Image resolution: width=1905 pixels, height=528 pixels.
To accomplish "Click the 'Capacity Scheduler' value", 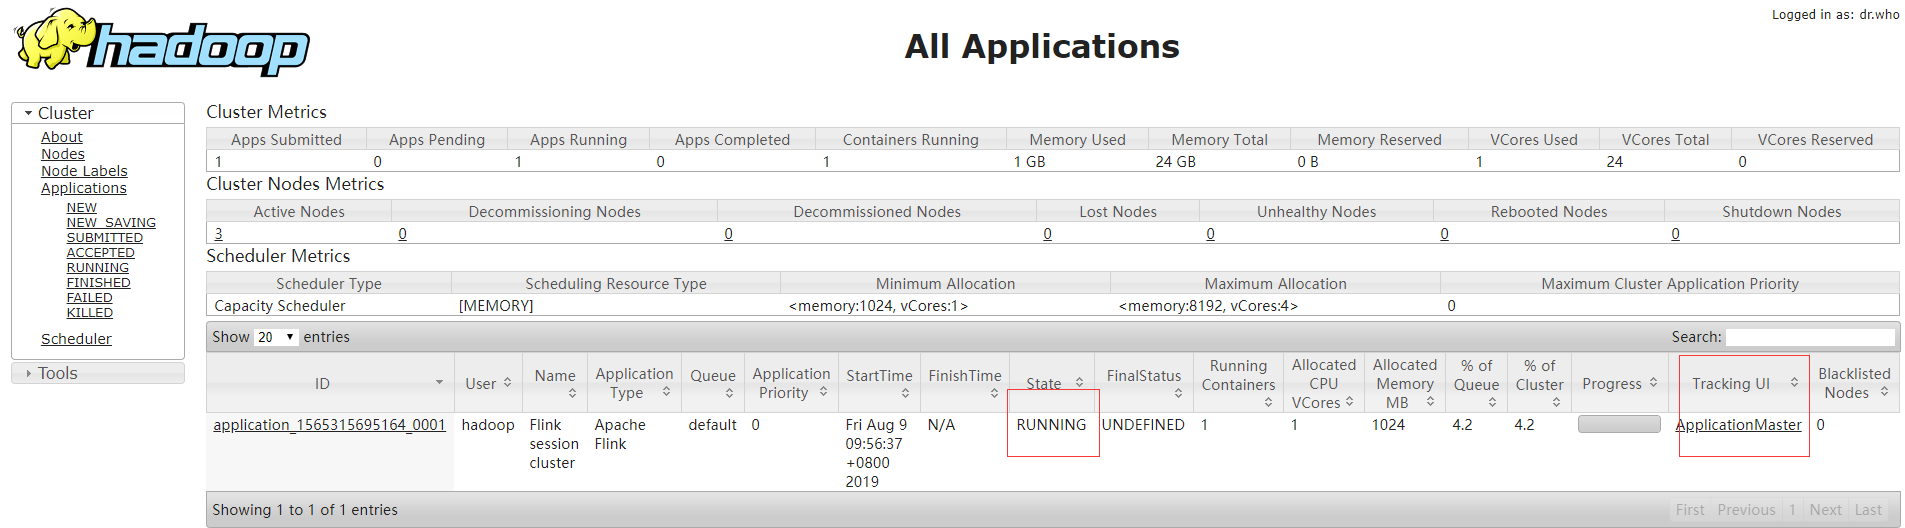I will click(280, 306).
